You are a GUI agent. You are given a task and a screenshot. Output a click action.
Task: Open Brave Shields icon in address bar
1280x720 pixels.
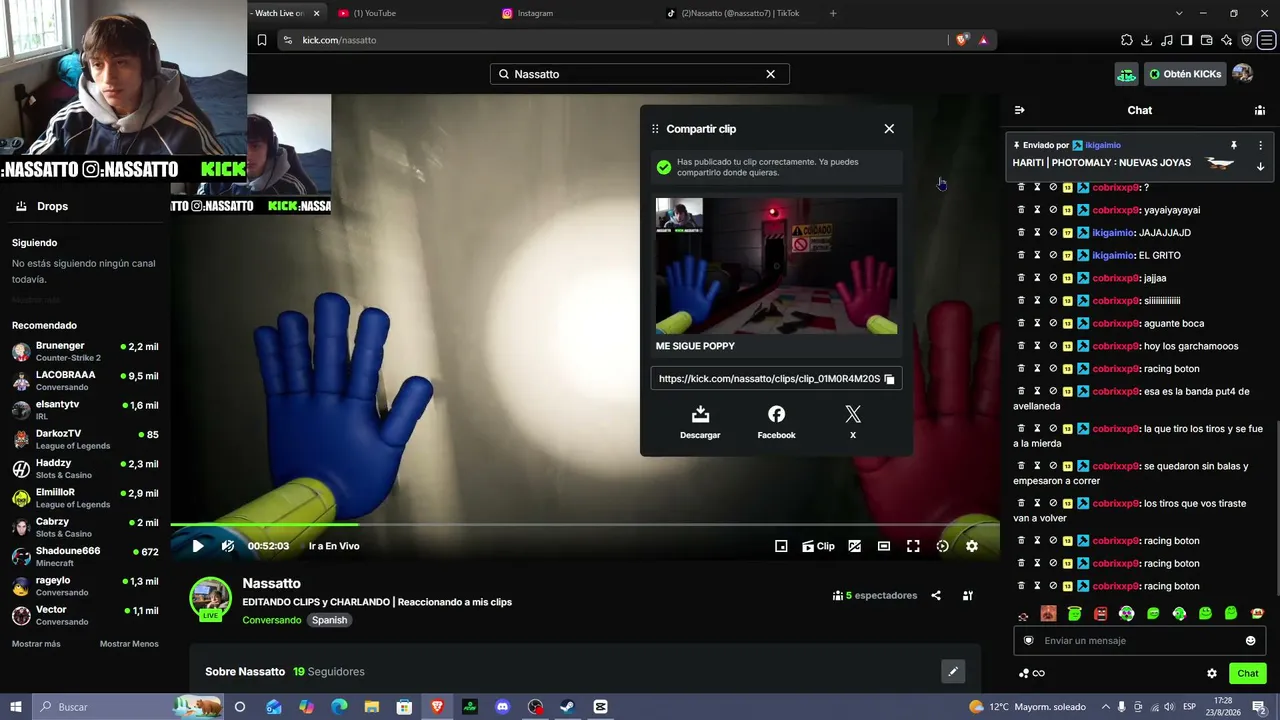[962, 40]
